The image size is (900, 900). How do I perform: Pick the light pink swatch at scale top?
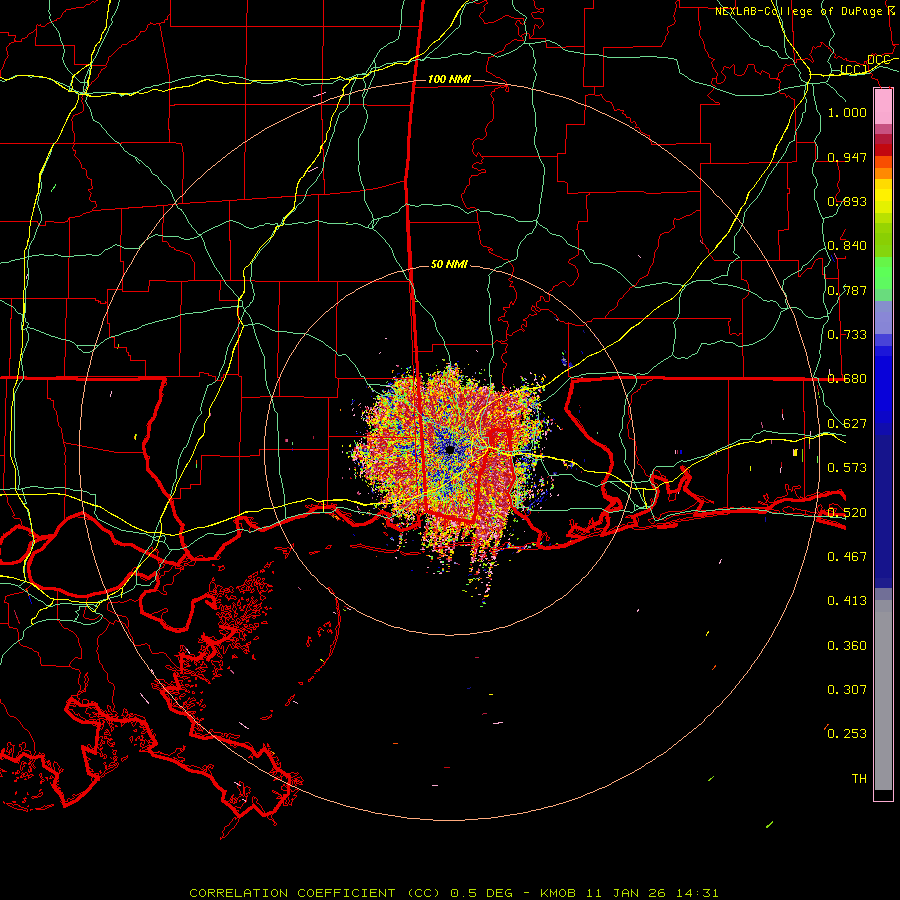(883, 107)
